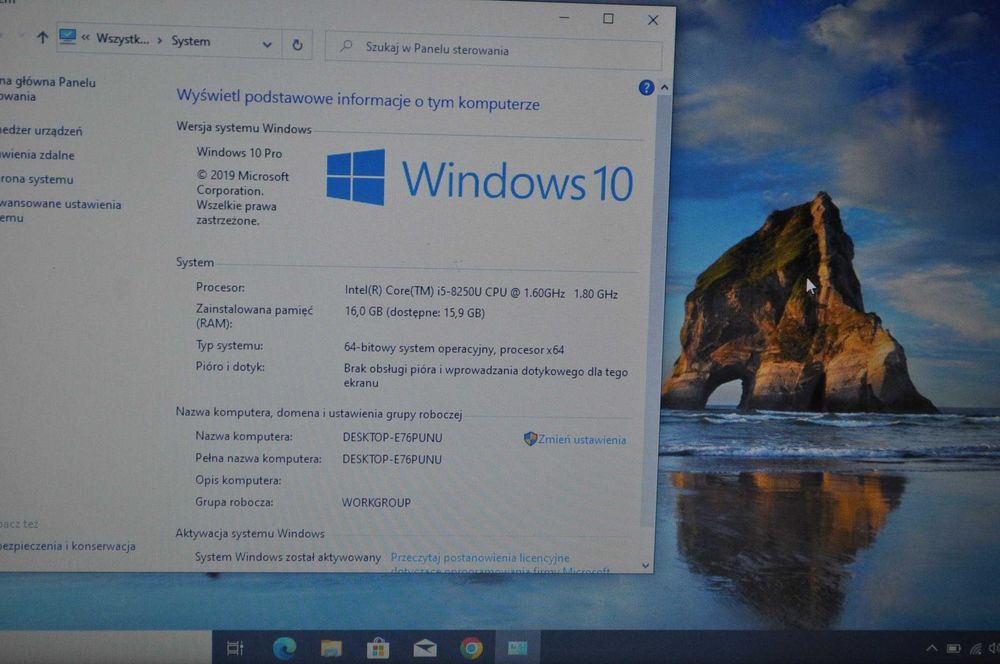Open 'ezpieczenia i konserwacja' link
1000x664 pixels.
tap(68, 546)
